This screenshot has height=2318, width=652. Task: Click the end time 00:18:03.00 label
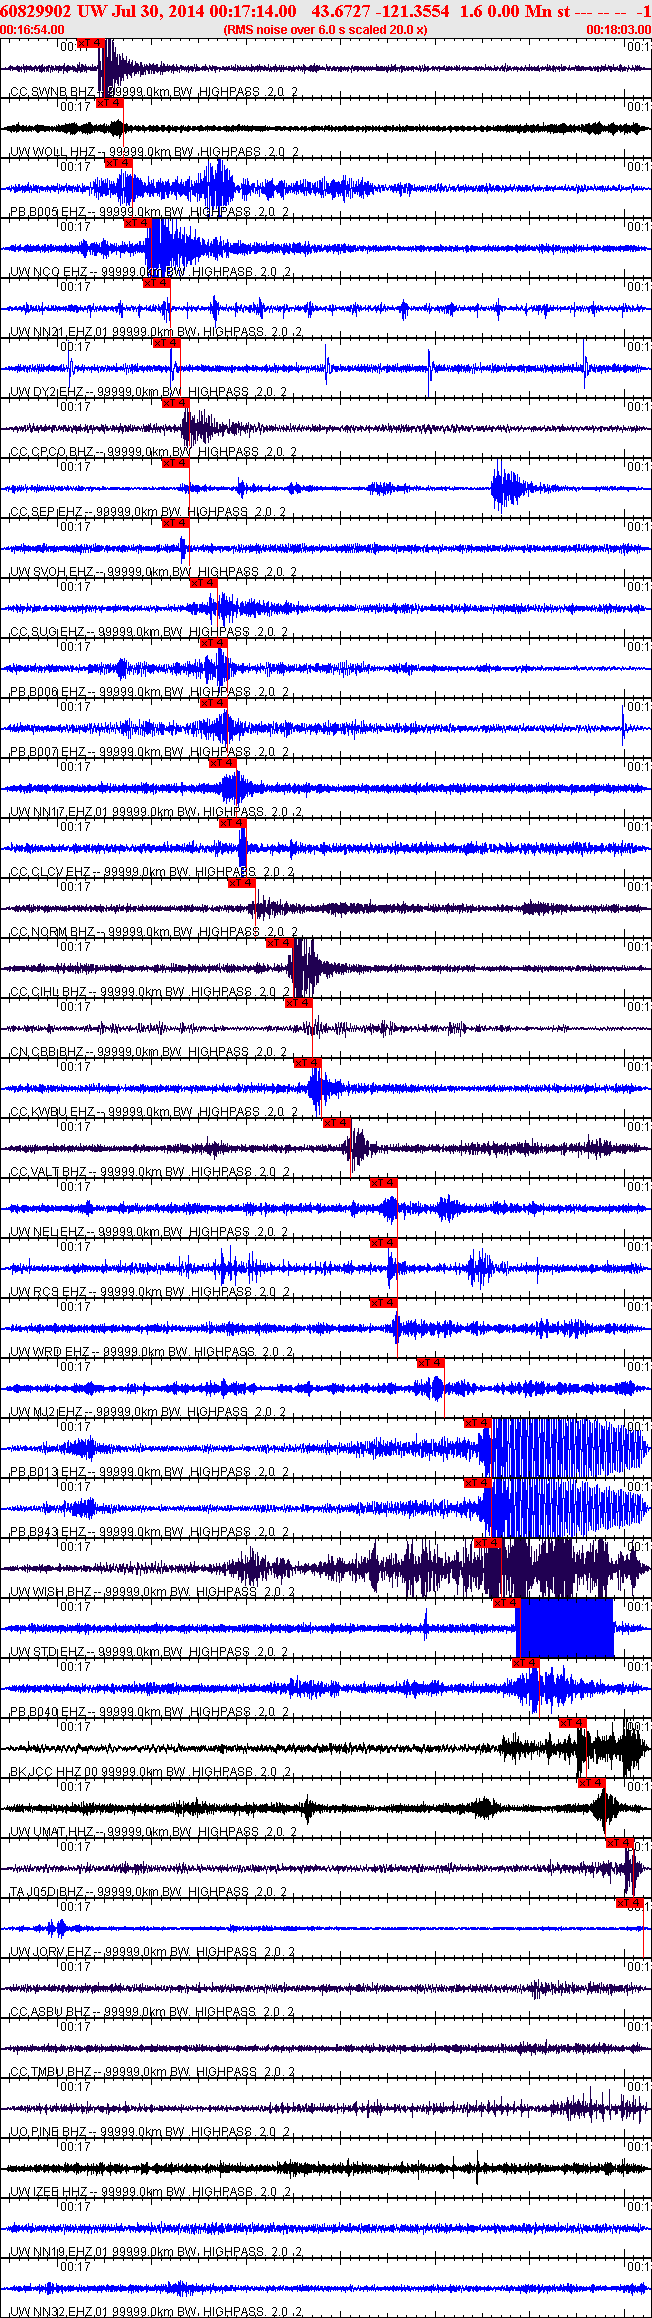click(x=619, y=30)
